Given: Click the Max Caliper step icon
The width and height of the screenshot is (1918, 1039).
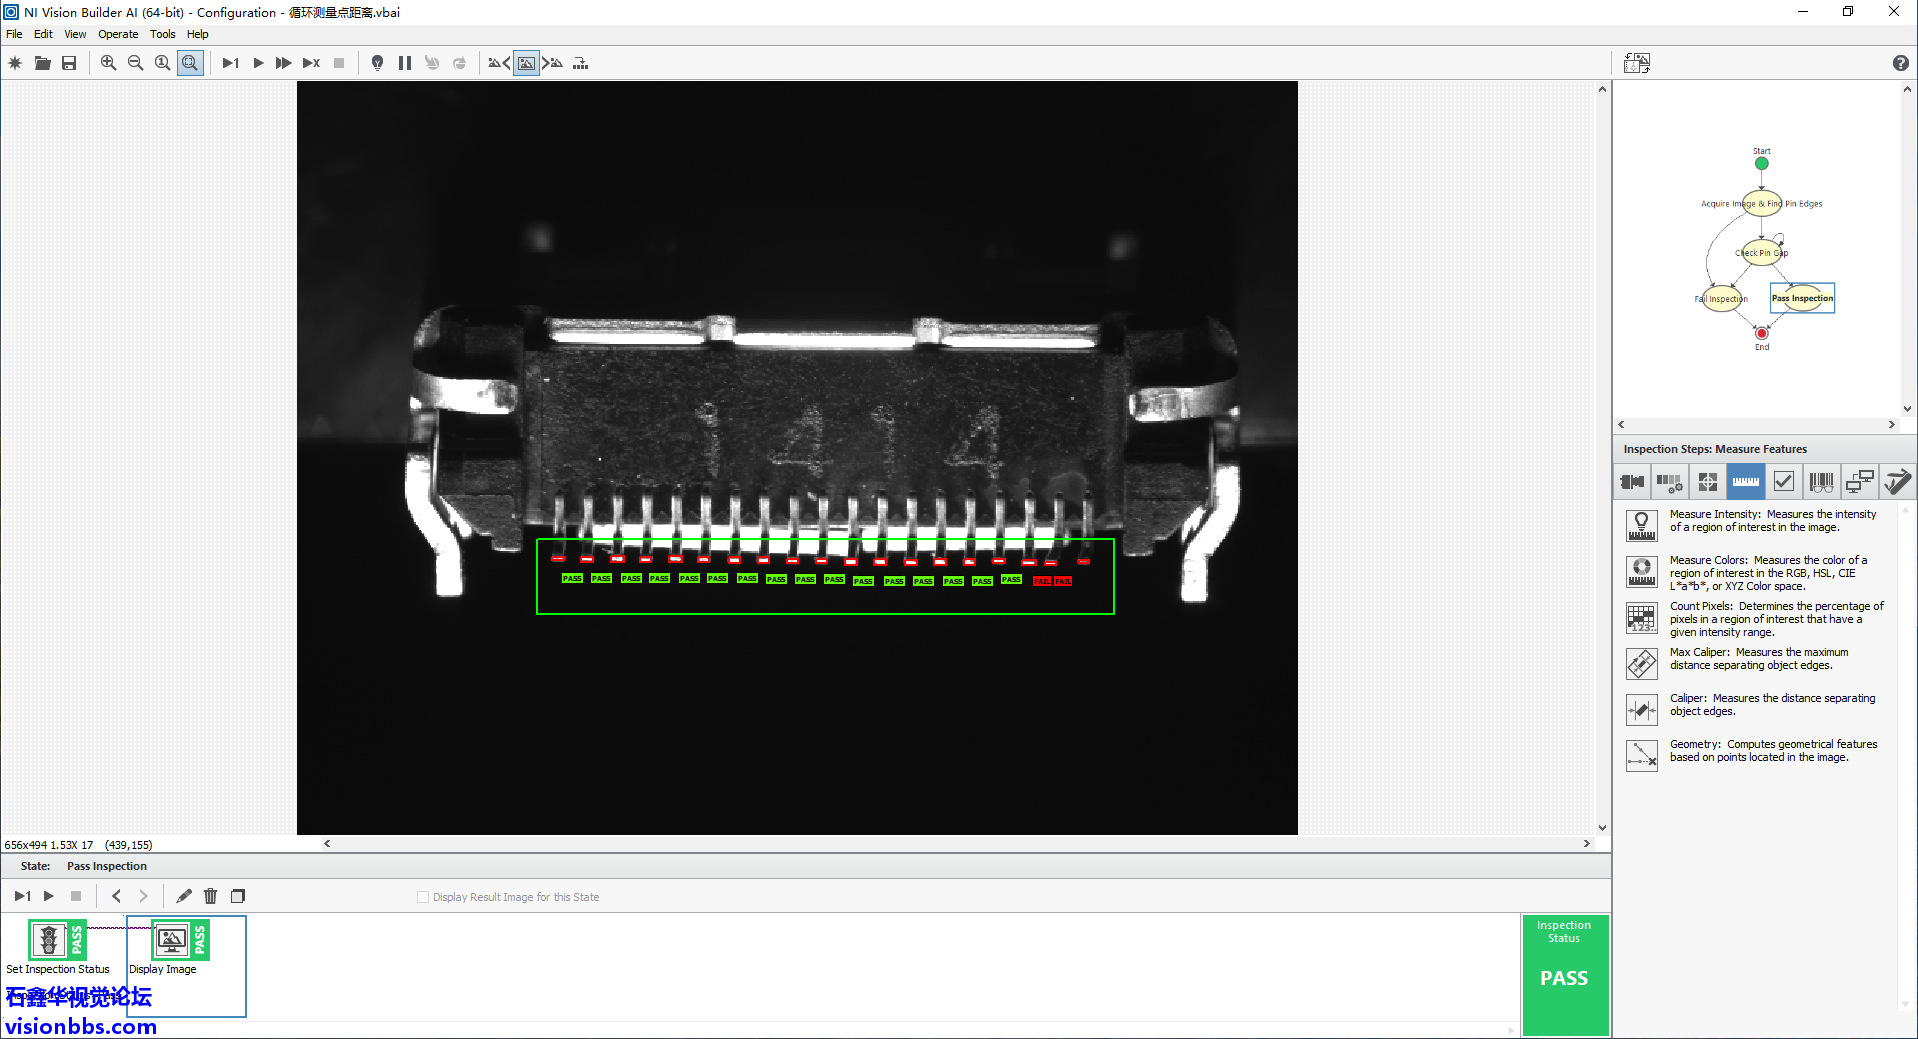Looking at the screenshot, I should 1641,664.
